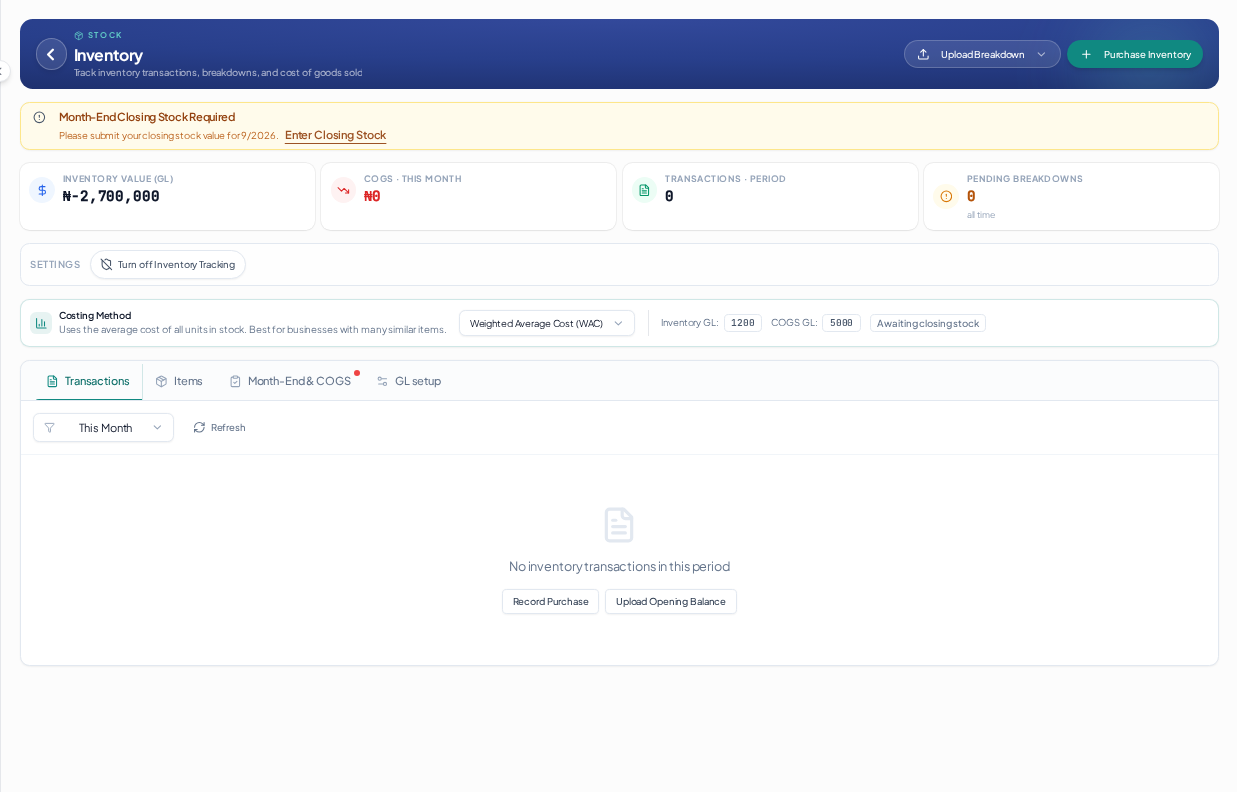Click the bar chart Costing Method icon
The height and width of the screenshot is (792, 1237).
pyautogui.click(x=41, y=323)
